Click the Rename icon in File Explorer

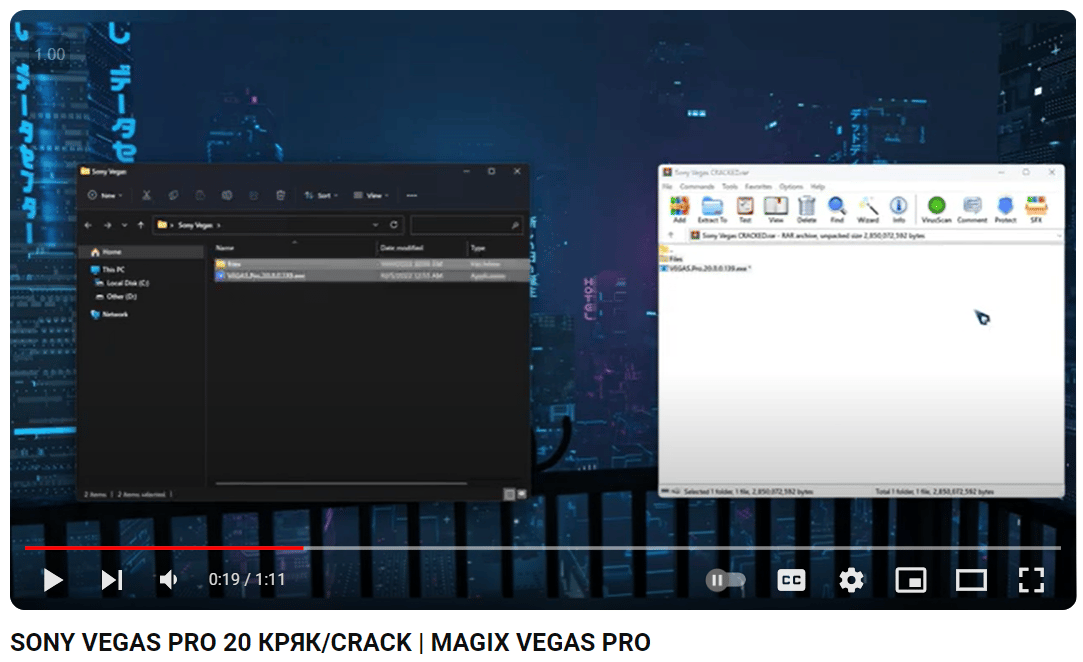227,196
